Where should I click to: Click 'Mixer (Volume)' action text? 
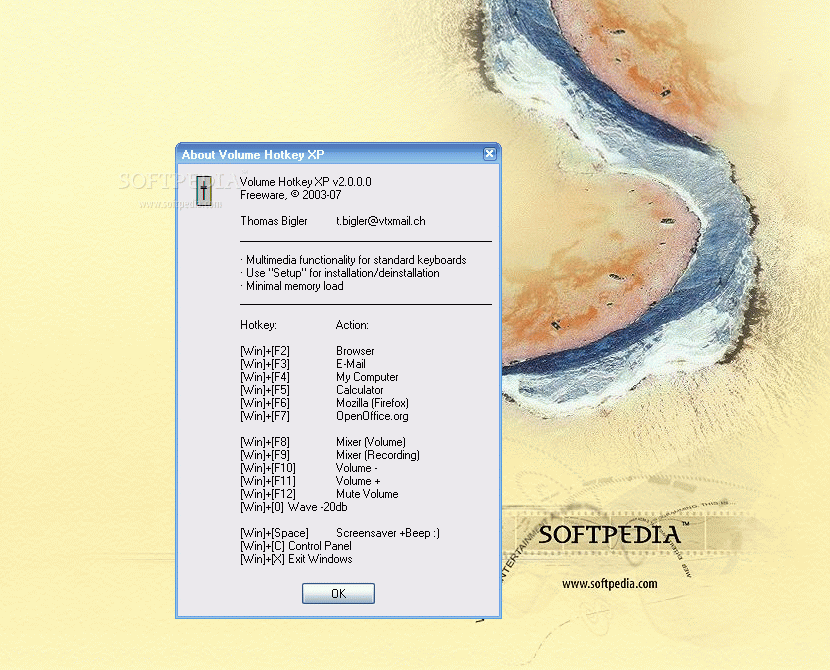[371, 442]
